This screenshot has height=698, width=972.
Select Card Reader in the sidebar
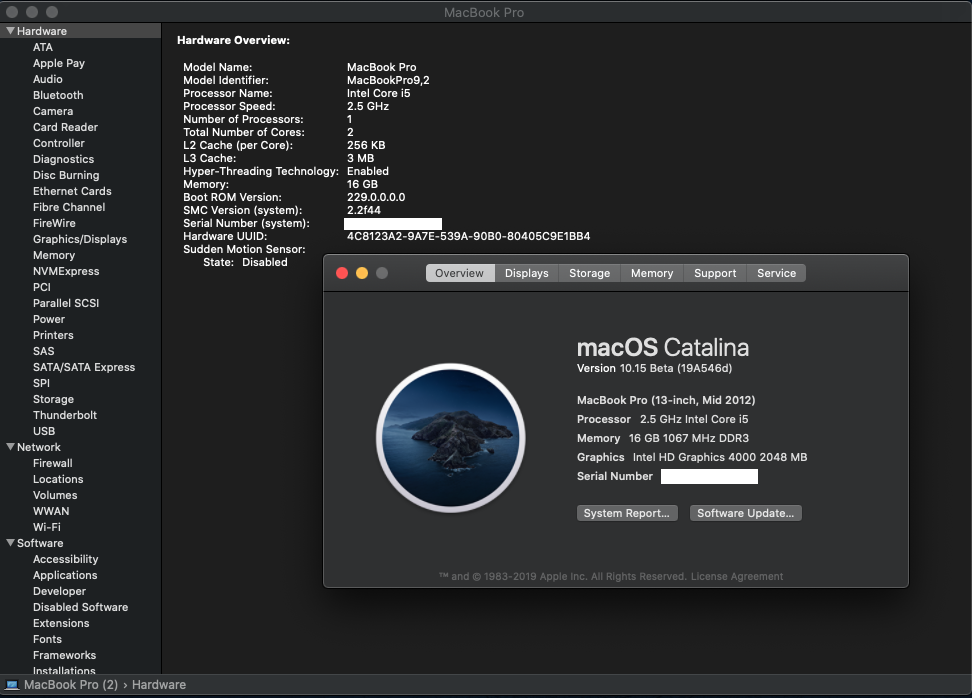pyautogui.click(x=66, y=127)
